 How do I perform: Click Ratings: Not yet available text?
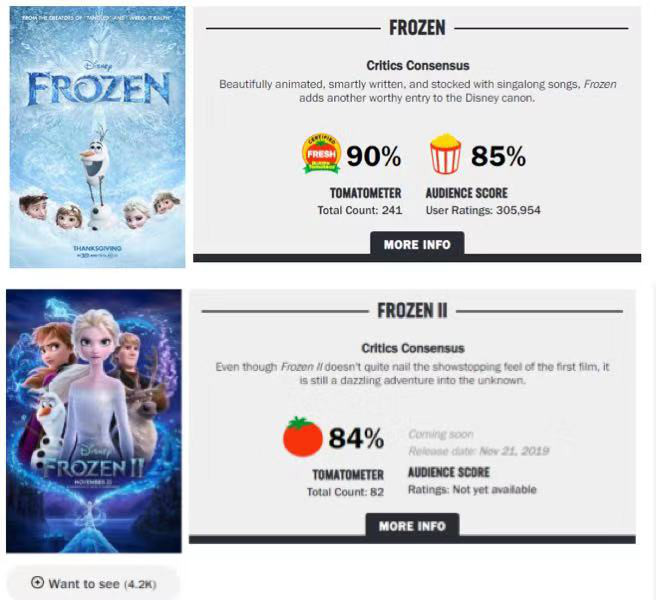click(472, 490)
